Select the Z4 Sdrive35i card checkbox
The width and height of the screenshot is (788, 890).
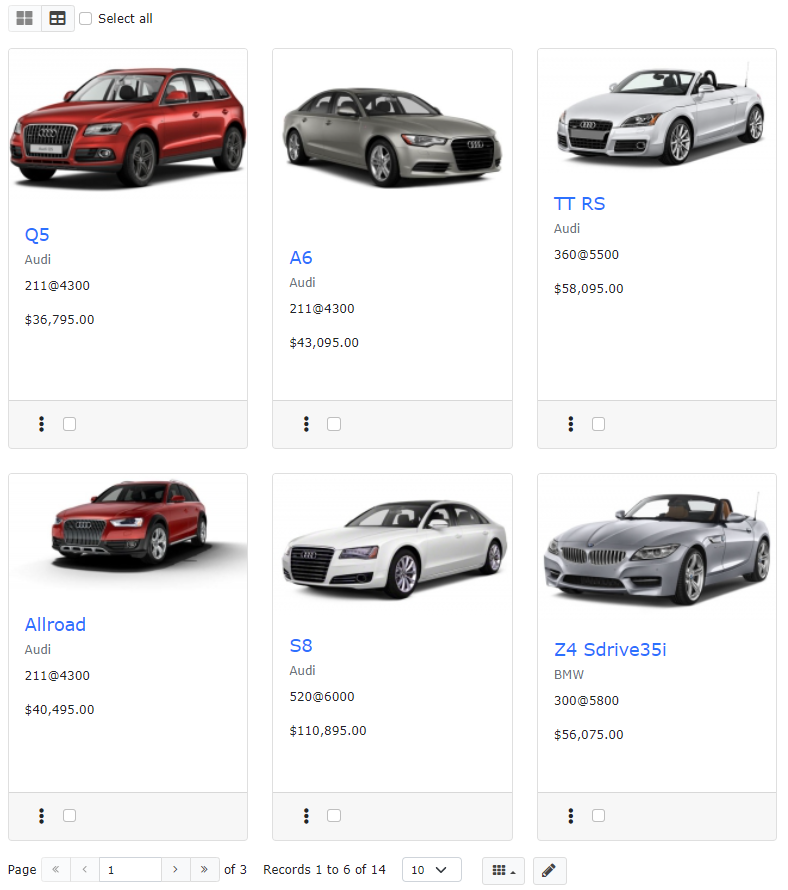point(598,816)
